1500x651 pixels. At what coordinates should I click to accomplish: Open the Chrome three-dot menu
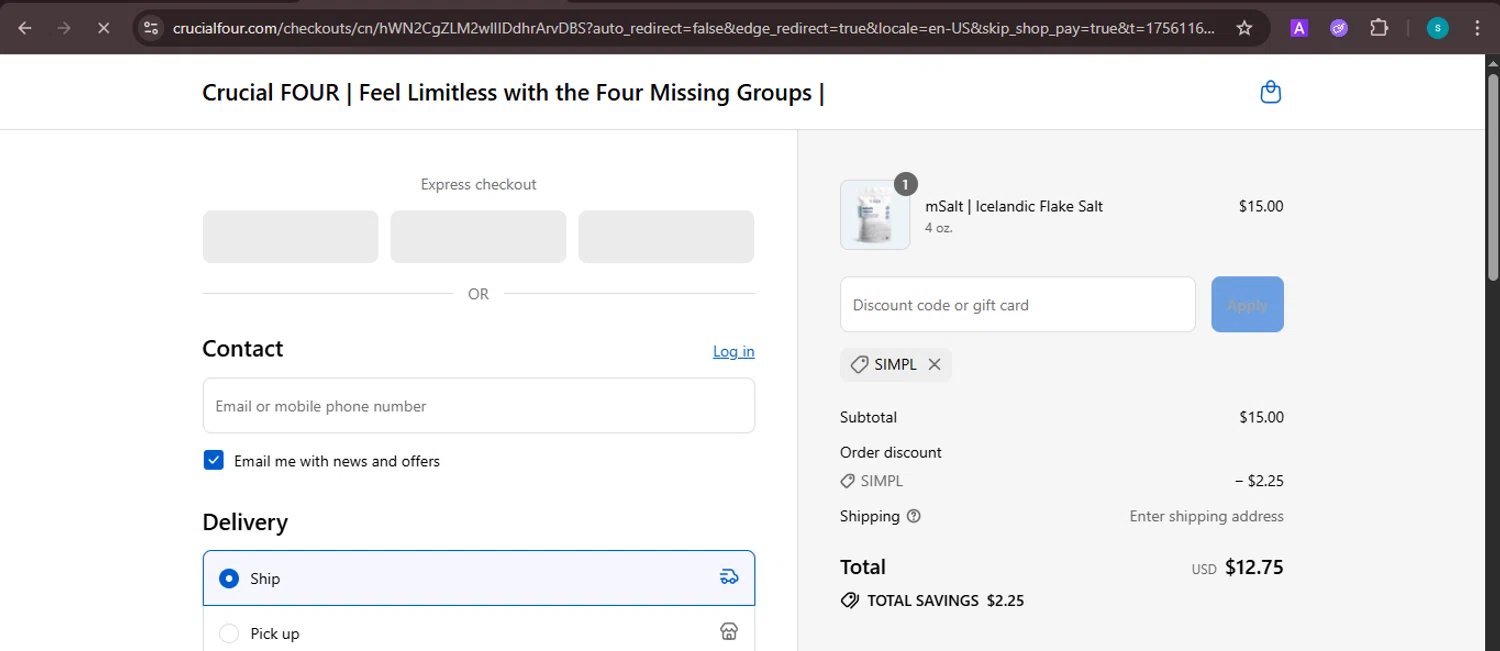point(1477,28)
